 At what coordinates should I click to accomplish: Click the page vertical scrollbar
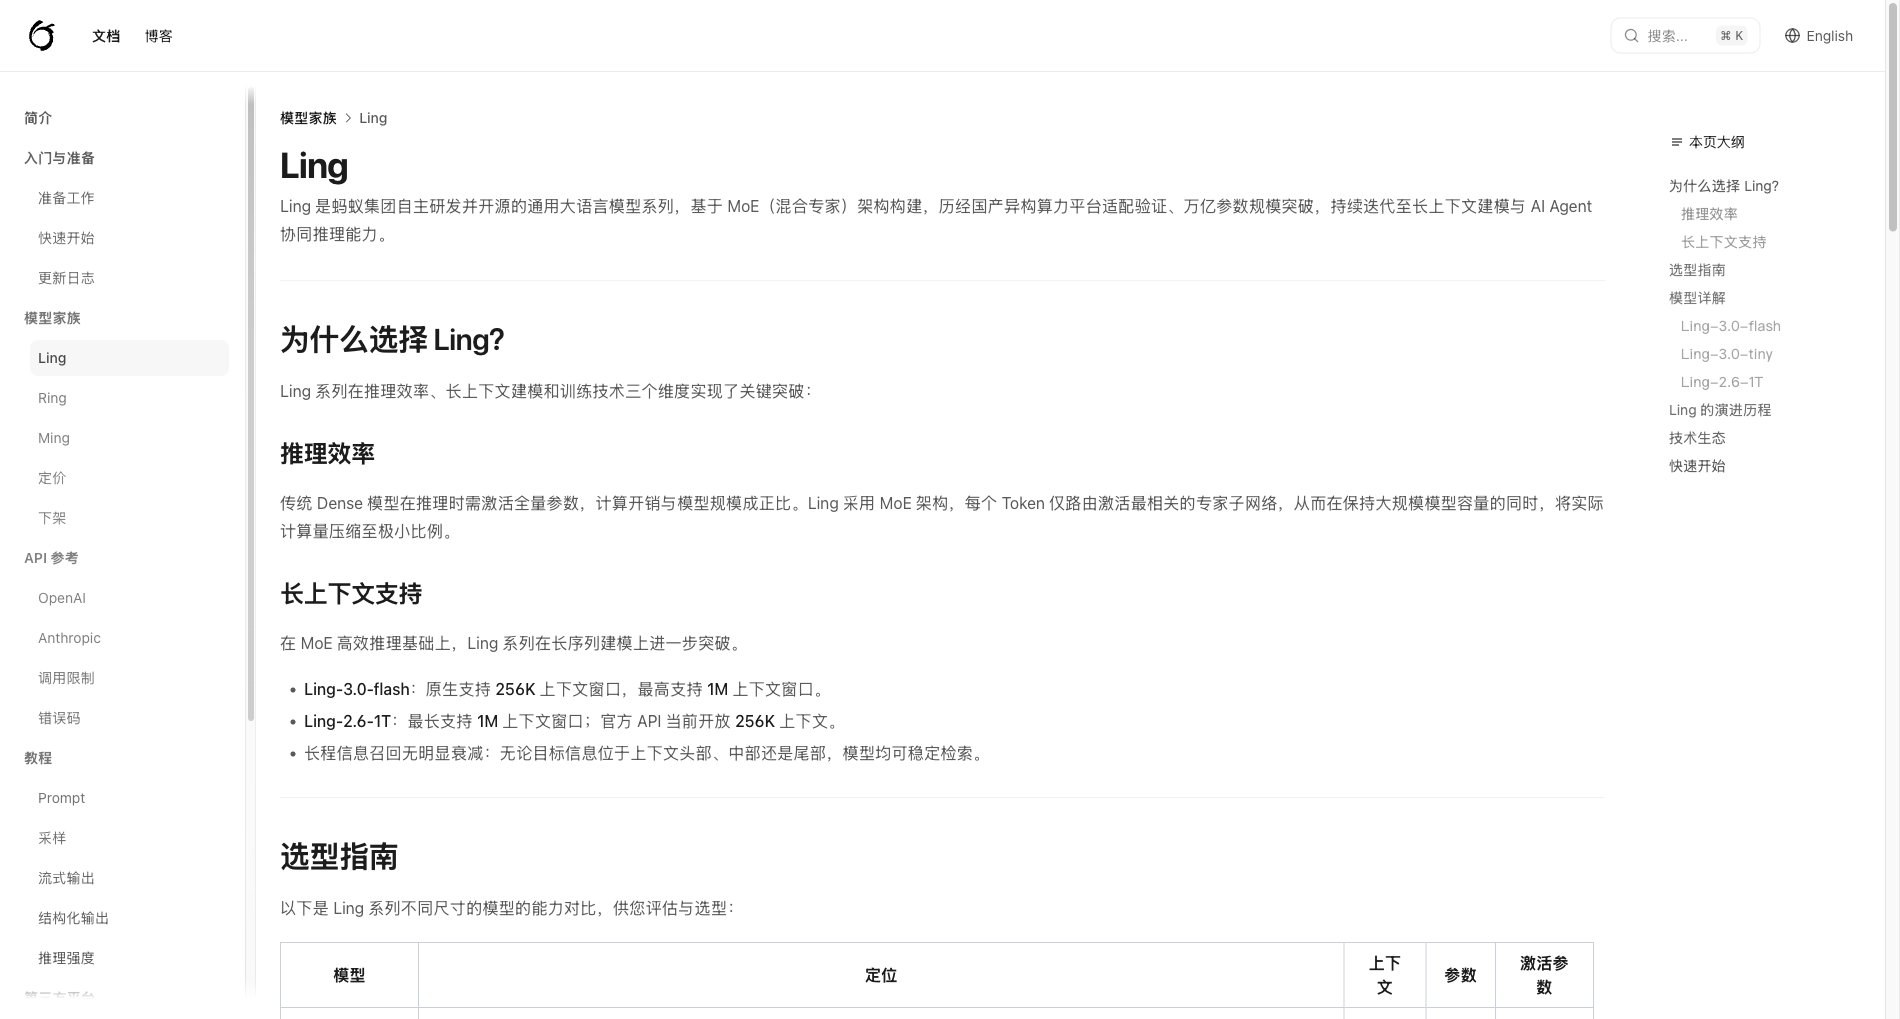pyautogui.click(x=1892, y=118)
